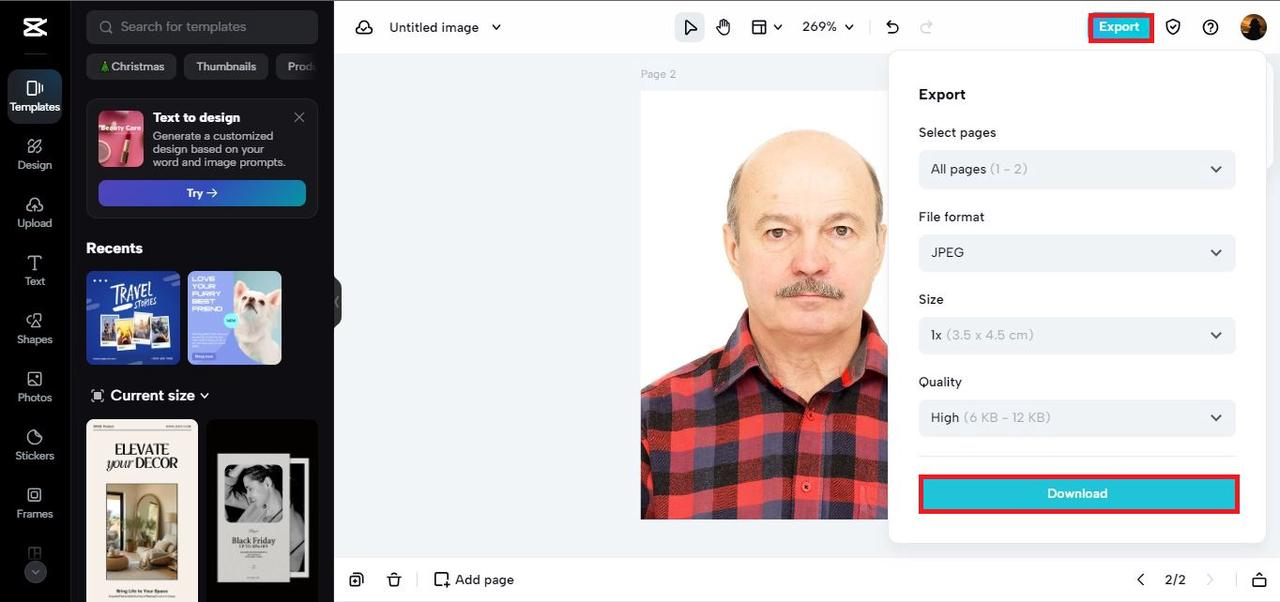
Task: Open the page overview icon at bottom right
Action: coord(1259,580)
